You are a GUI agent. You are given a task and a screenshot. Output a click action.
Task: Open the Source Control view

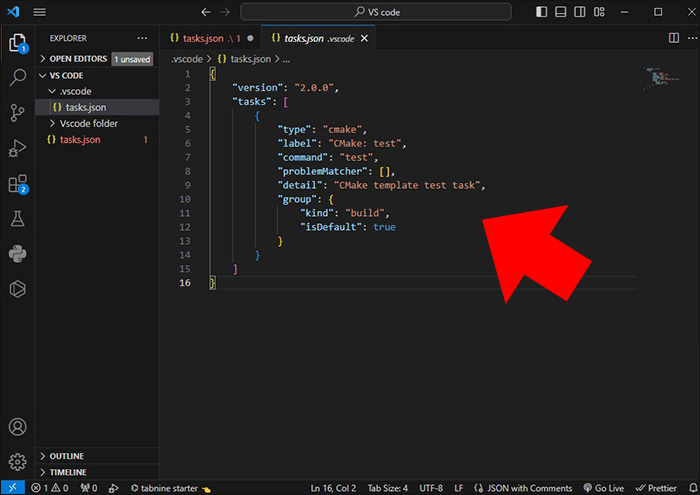pos(17,112)
